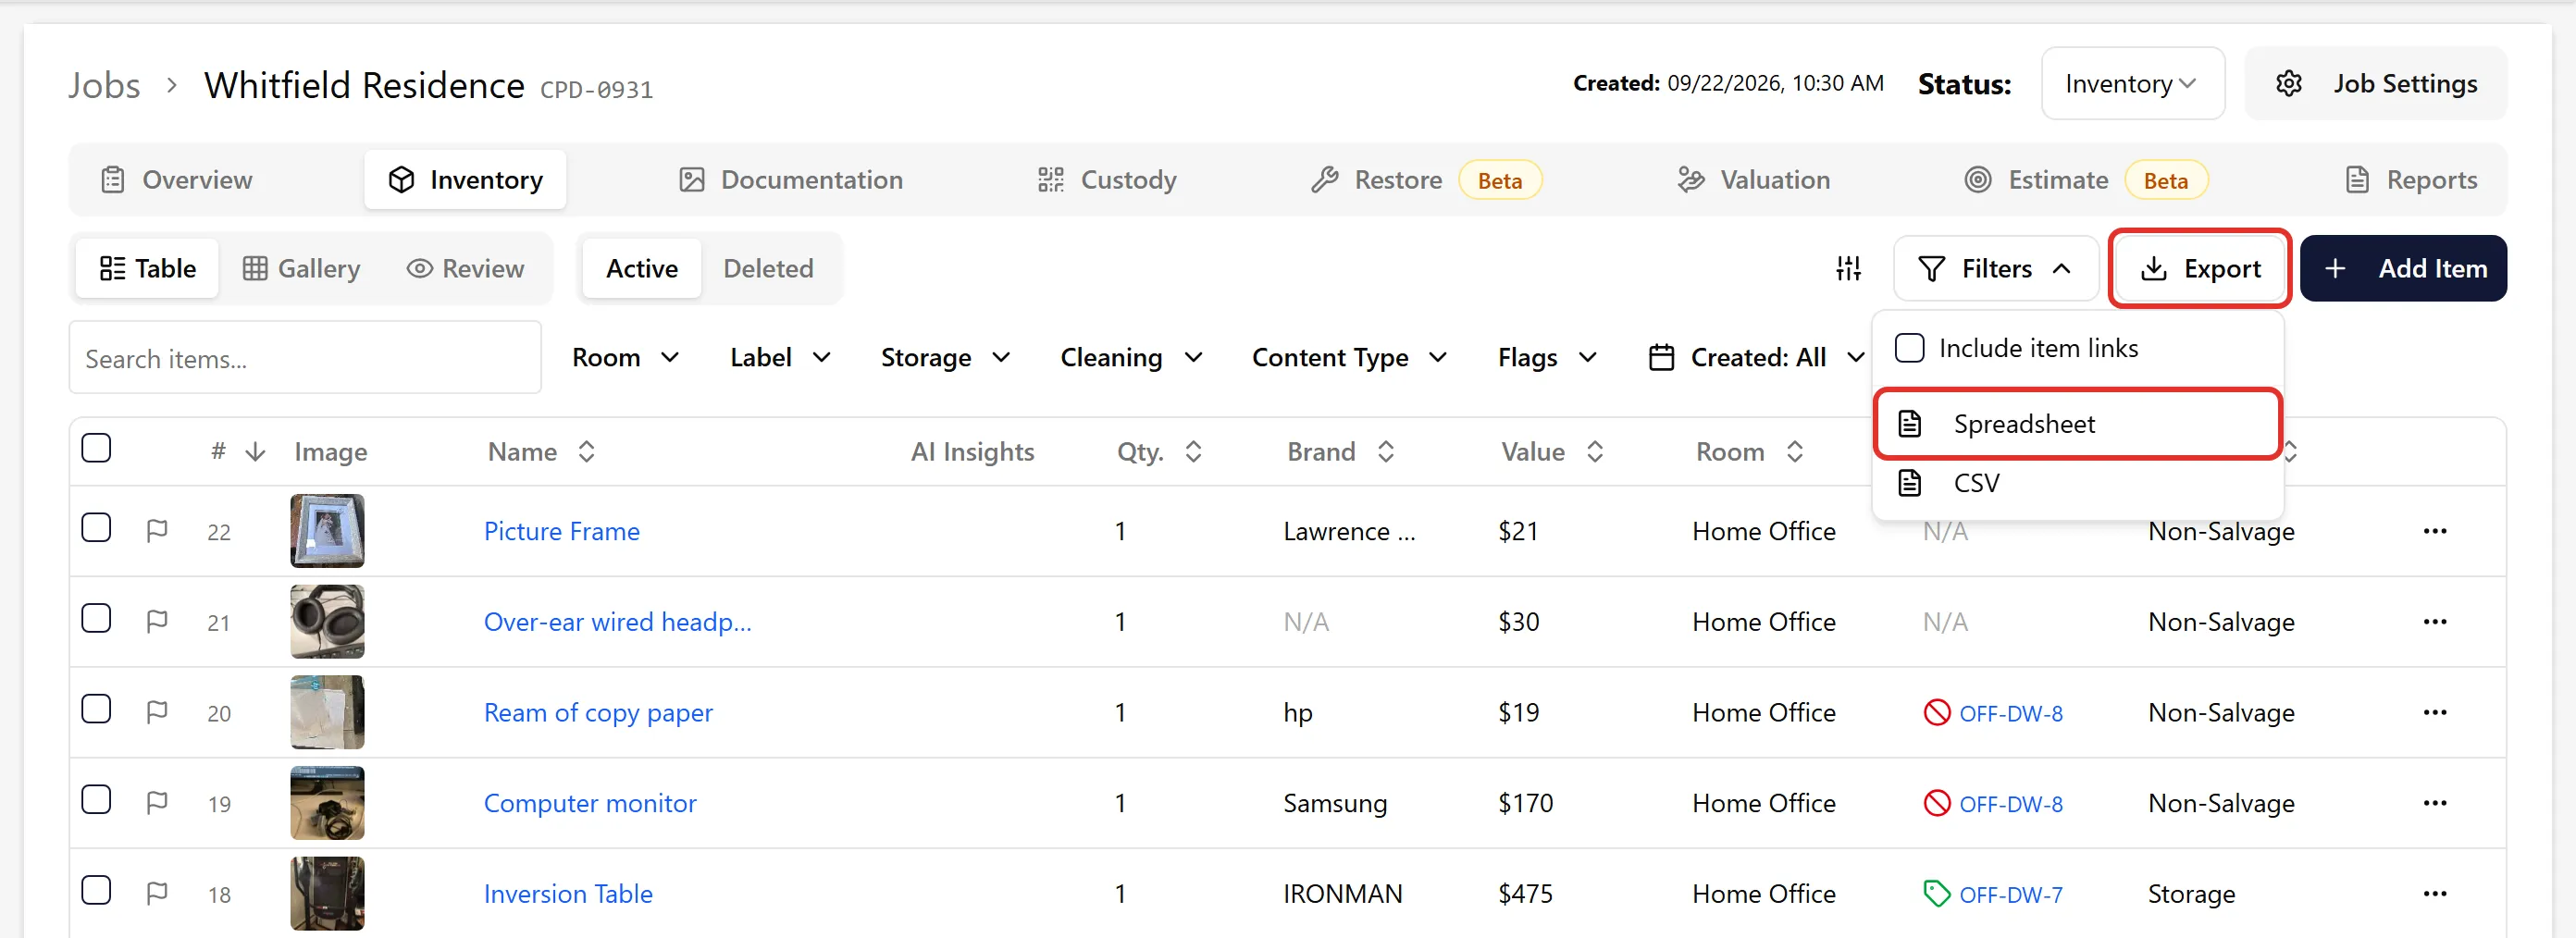Open more options for Inversion Table row
The width and height of the screenshot is (2576, 938).
pos(2434,893)
